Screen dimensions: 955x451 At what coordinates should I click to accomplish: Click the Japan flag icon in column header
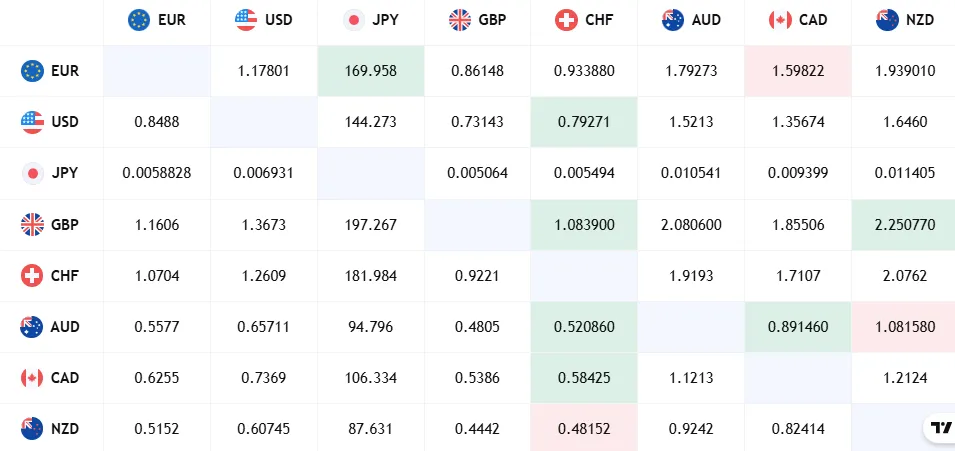pos(352,19)
